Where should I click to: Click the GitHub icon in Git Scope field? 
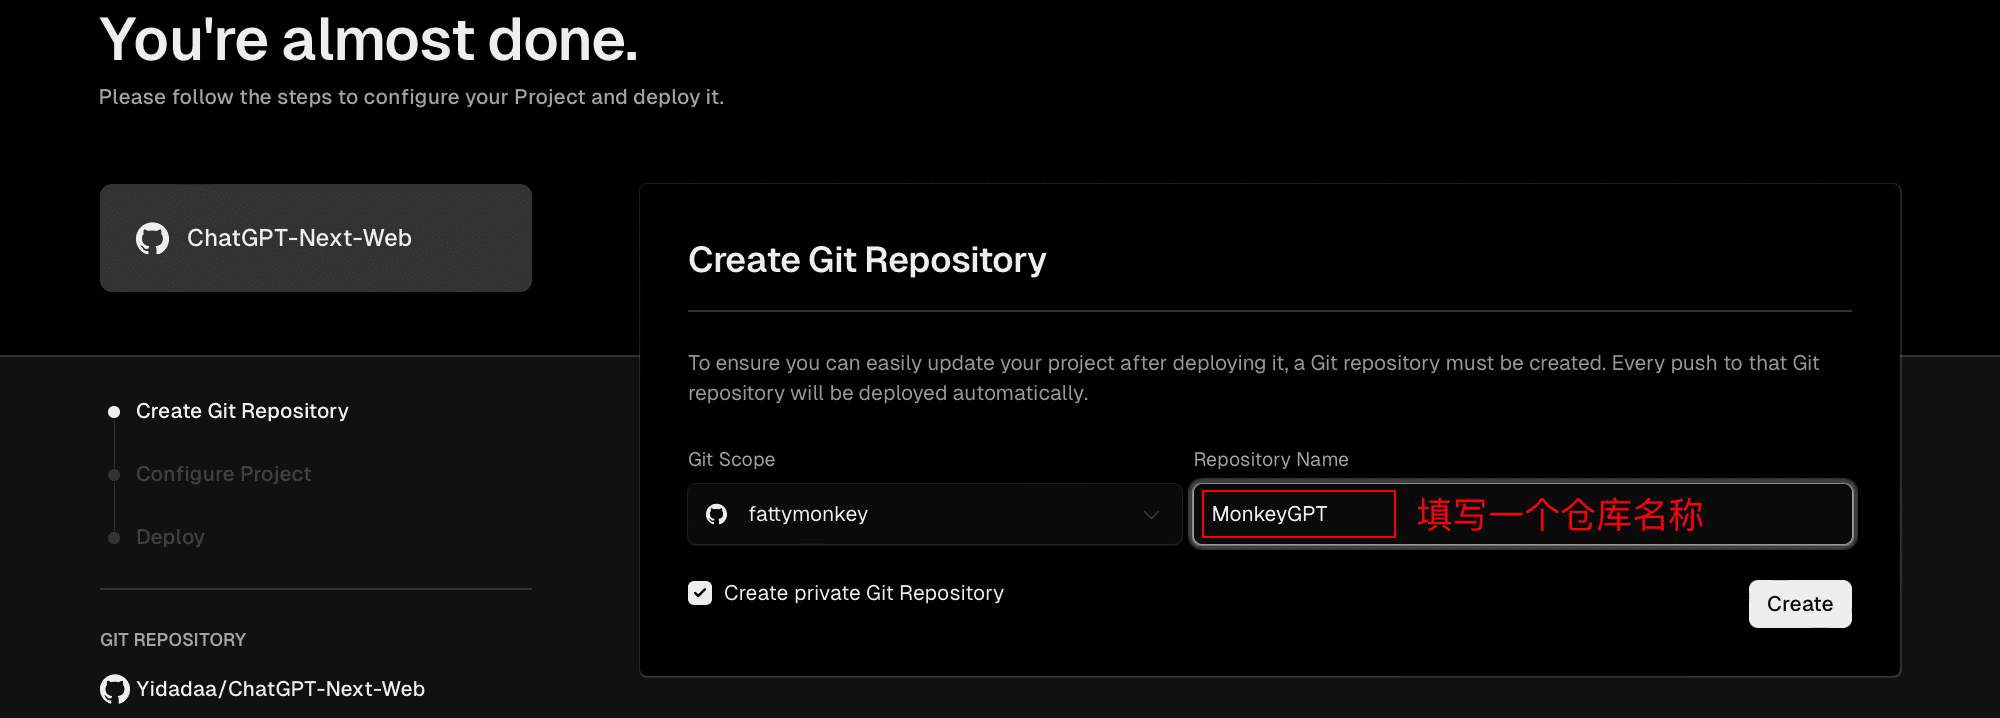716,514
